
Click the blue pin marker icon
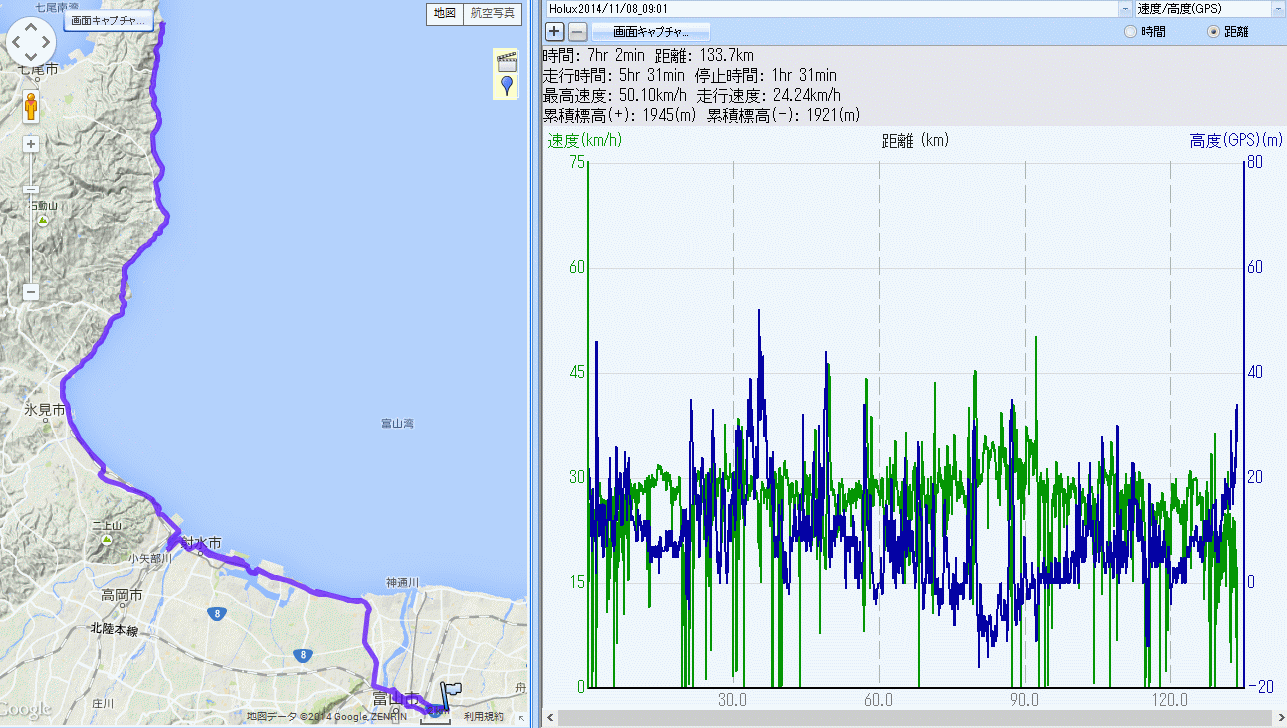(x=507, y=85)
